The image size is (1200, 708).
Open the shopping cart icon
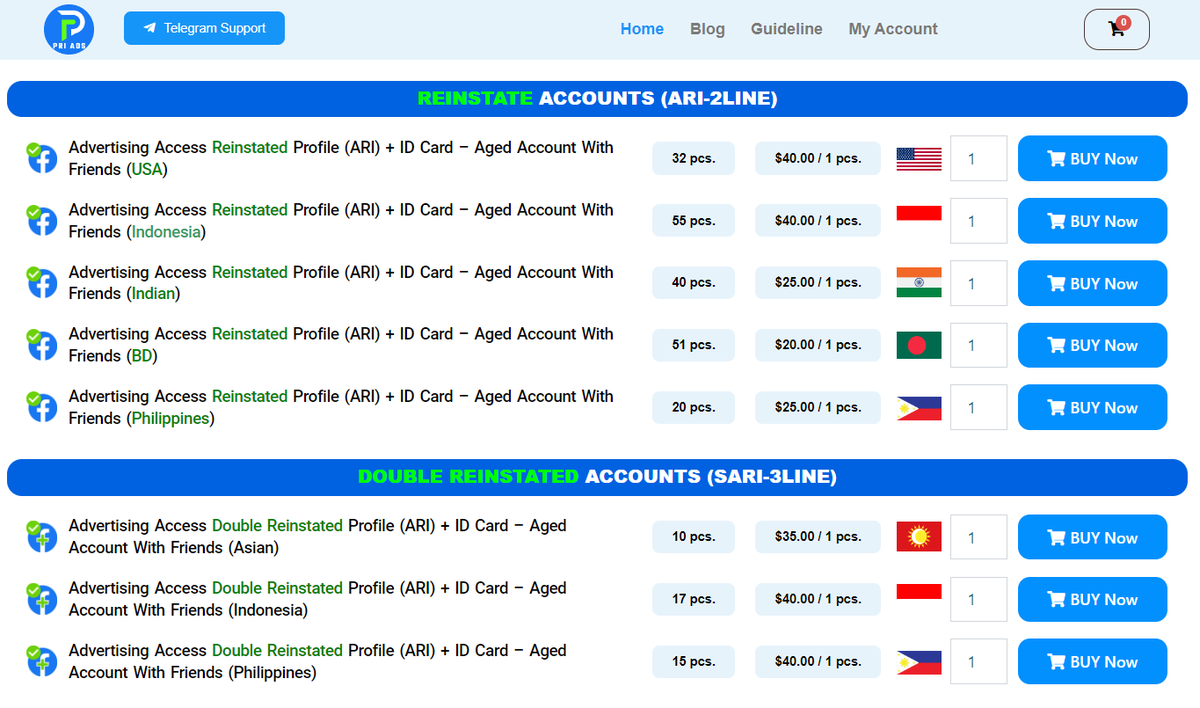[x=1117, y=29]
